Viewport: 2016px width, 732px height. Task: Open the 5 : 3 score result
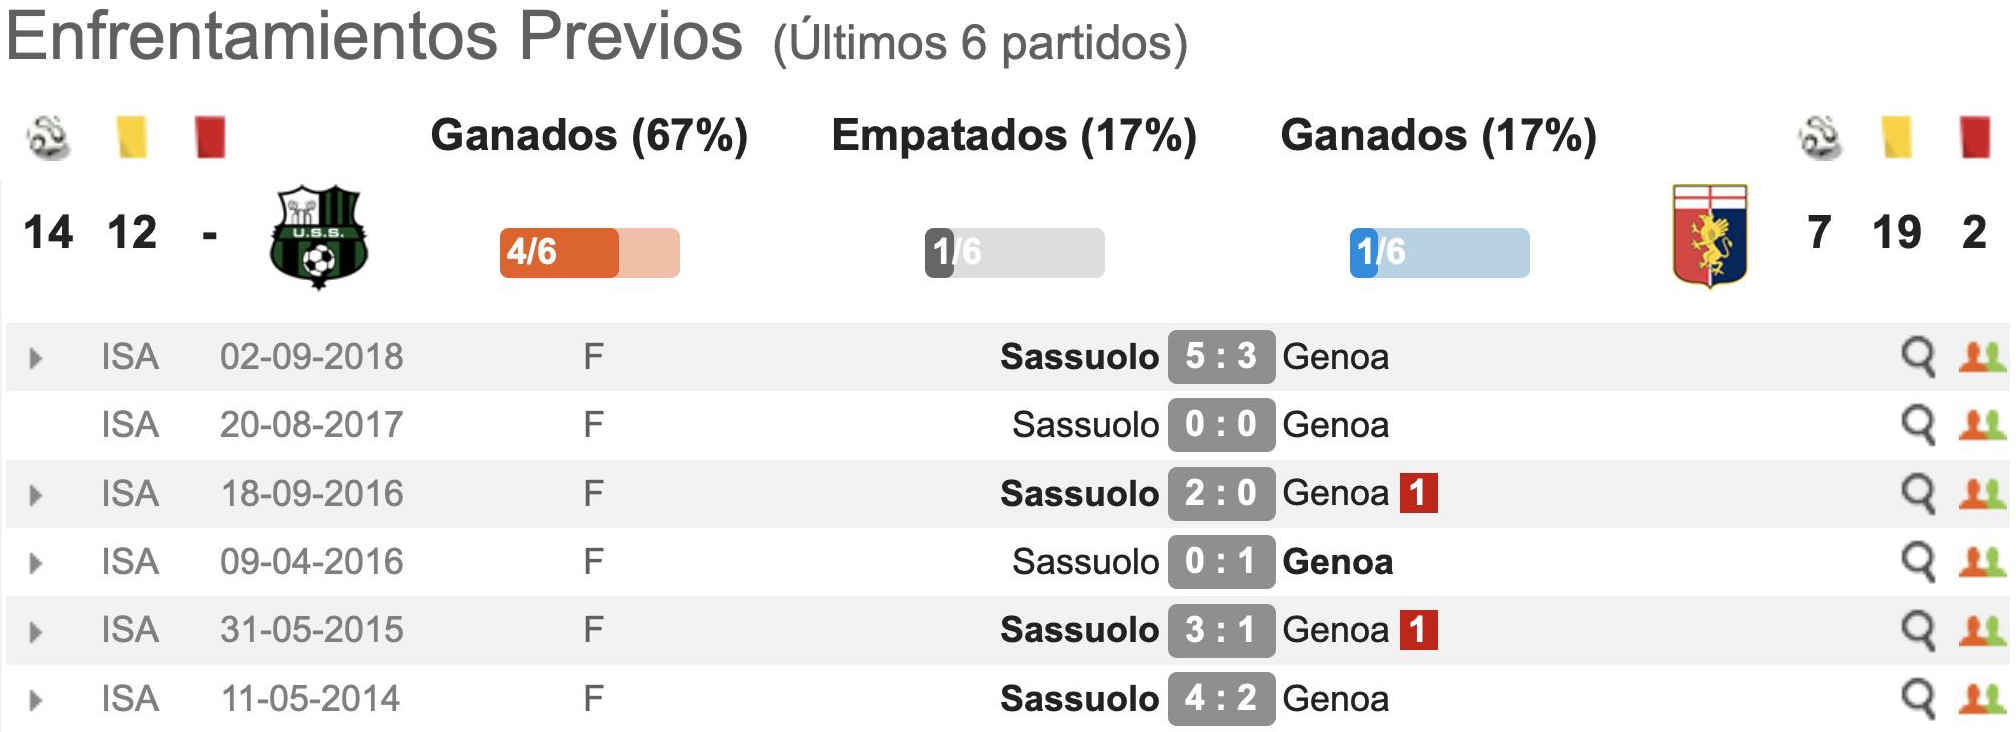[1221, 357]
